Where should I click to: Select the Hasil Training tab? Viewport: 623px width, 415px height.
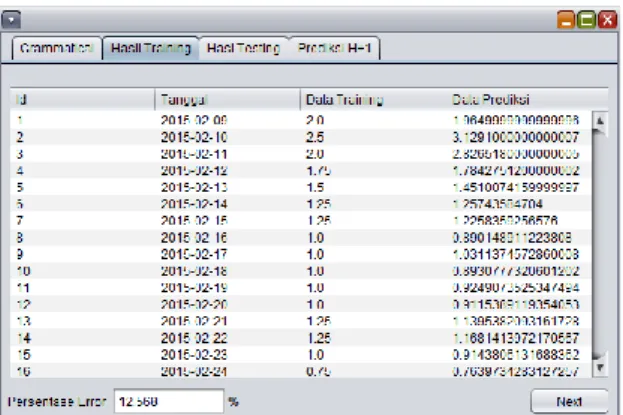tap(151, 48)
